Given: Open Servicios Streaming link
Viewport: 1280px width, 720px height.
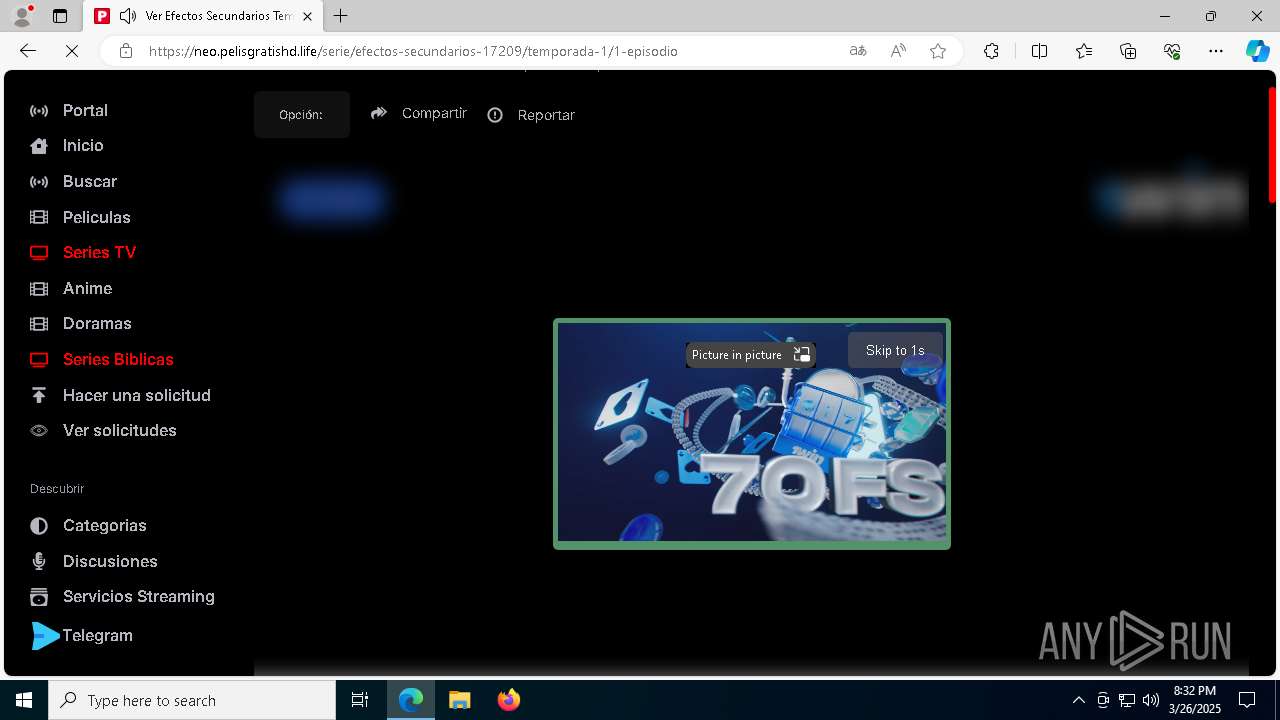Looking at the screenshot, I should [139, 596].
